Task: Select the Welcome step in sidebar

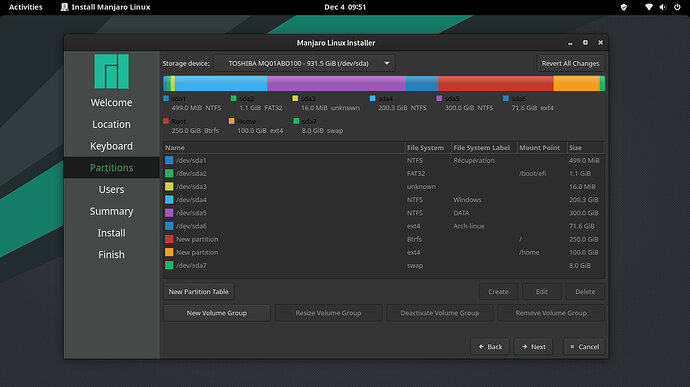Action: click(x=111, y=103)
